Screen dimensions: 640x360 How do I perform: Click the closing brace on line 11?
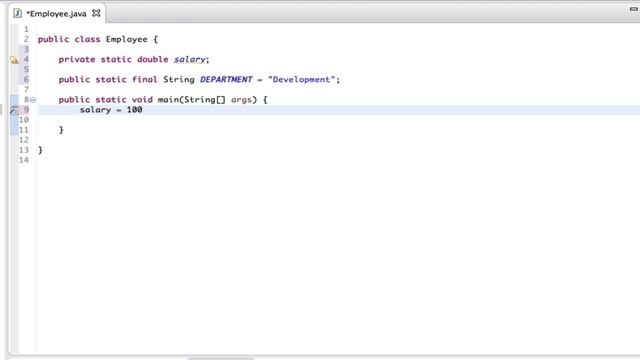[61, 130]
